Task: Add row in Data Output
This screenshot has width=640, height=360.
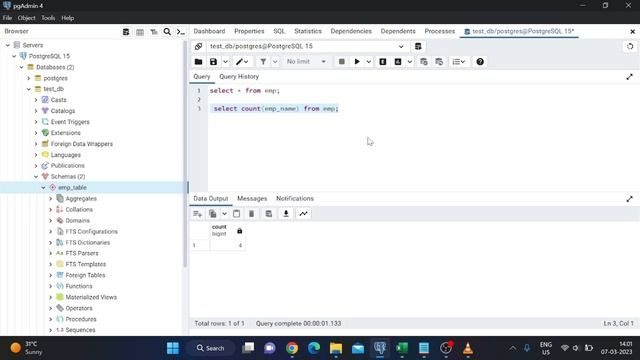Action: 198,213
